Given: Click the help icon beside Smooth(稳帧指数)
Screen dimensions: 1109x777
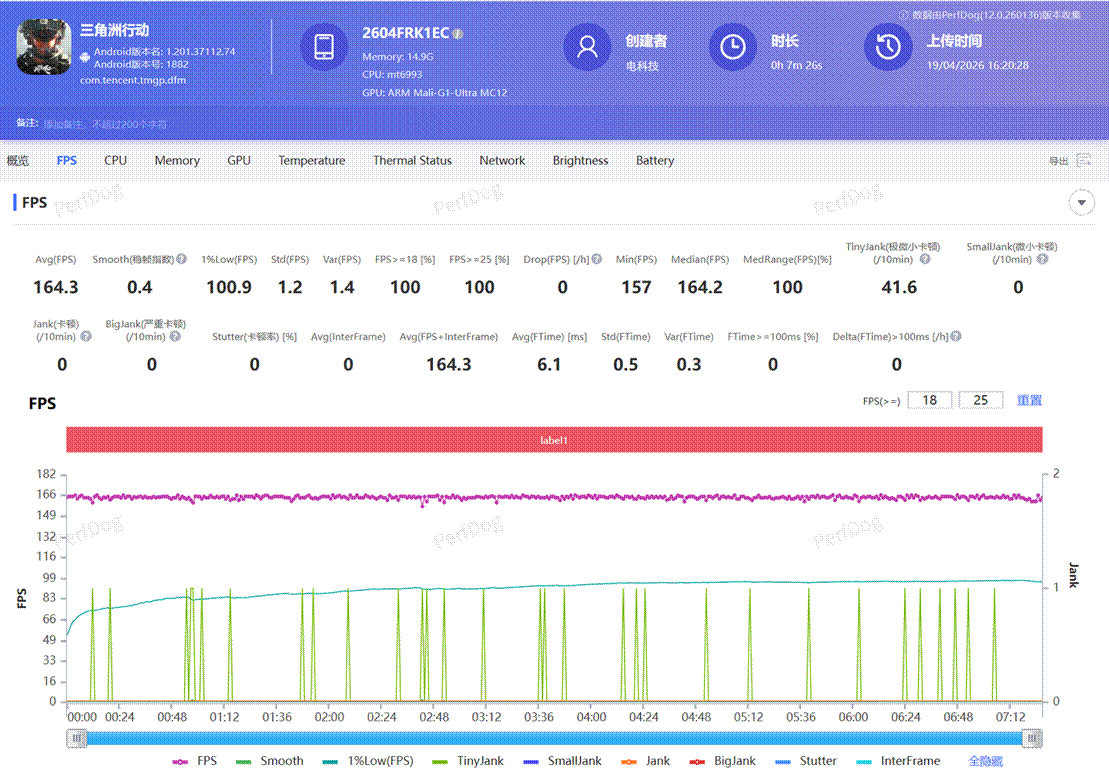Looking at the screenshot, I should point(181,259).
